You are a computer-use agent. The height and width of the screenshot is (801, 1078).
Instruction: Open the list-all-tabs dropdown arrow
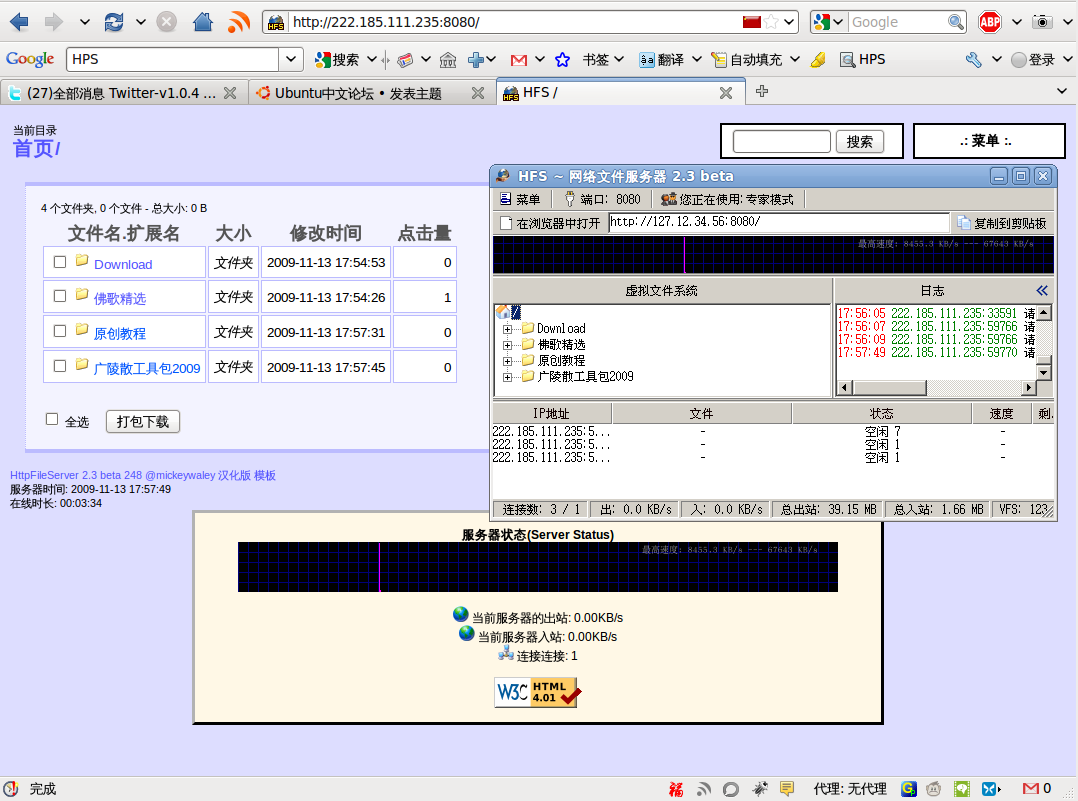pos(1062,91)
